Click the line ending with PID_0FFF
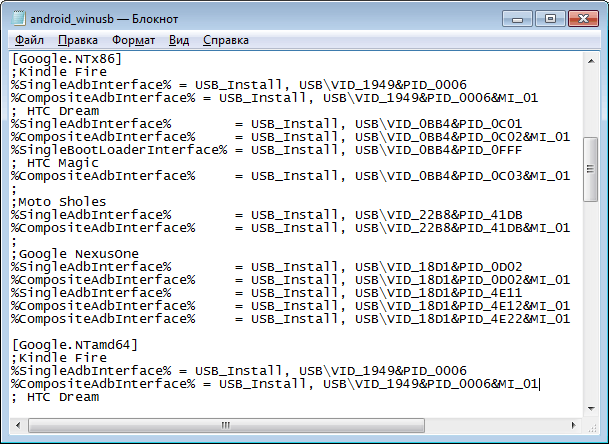This screenshot has height=446, width=610. click(x=266, y=150)
